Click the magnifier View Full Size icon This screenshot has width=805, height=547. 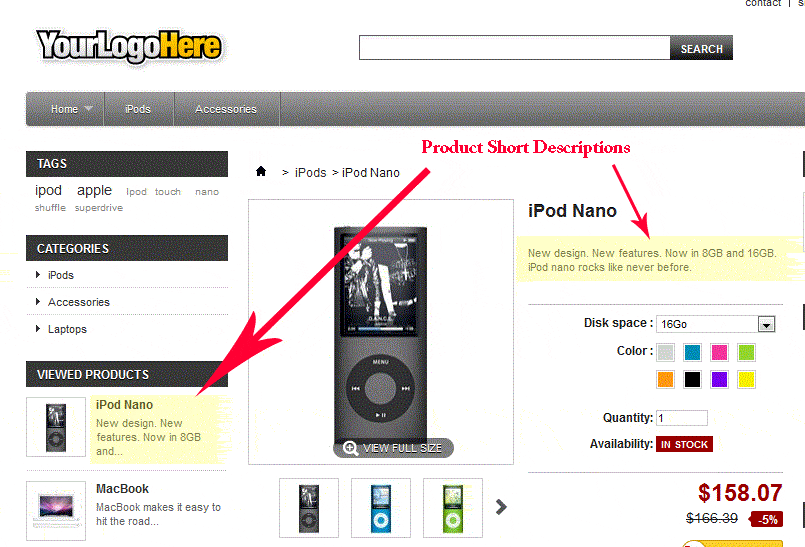pyautogui.click(x=351, y=448)
